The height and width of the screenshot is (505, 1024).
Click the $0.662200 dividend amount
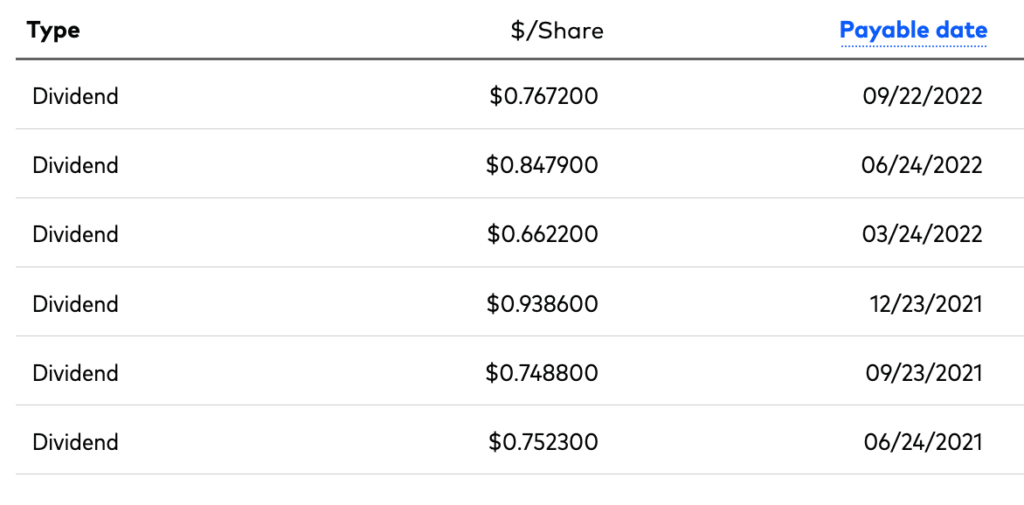click(543, 234)
